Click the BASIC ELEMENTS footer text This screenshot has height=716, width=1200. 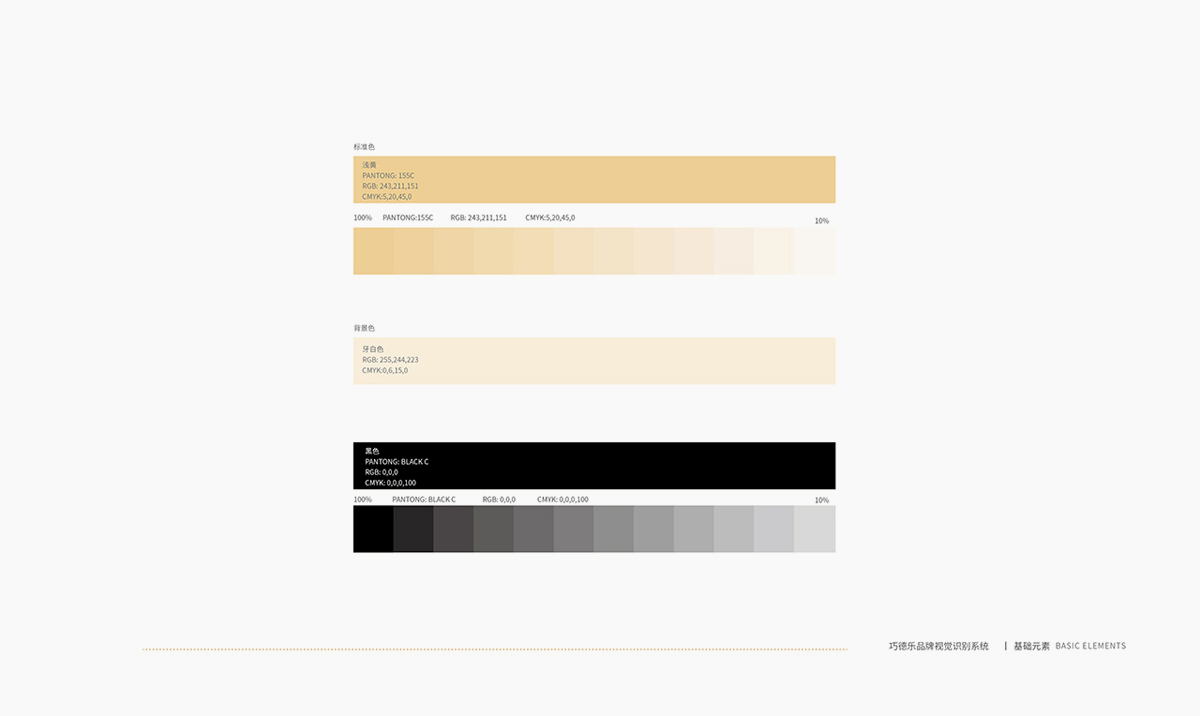pyautogui.click(x=1090, y=647)
